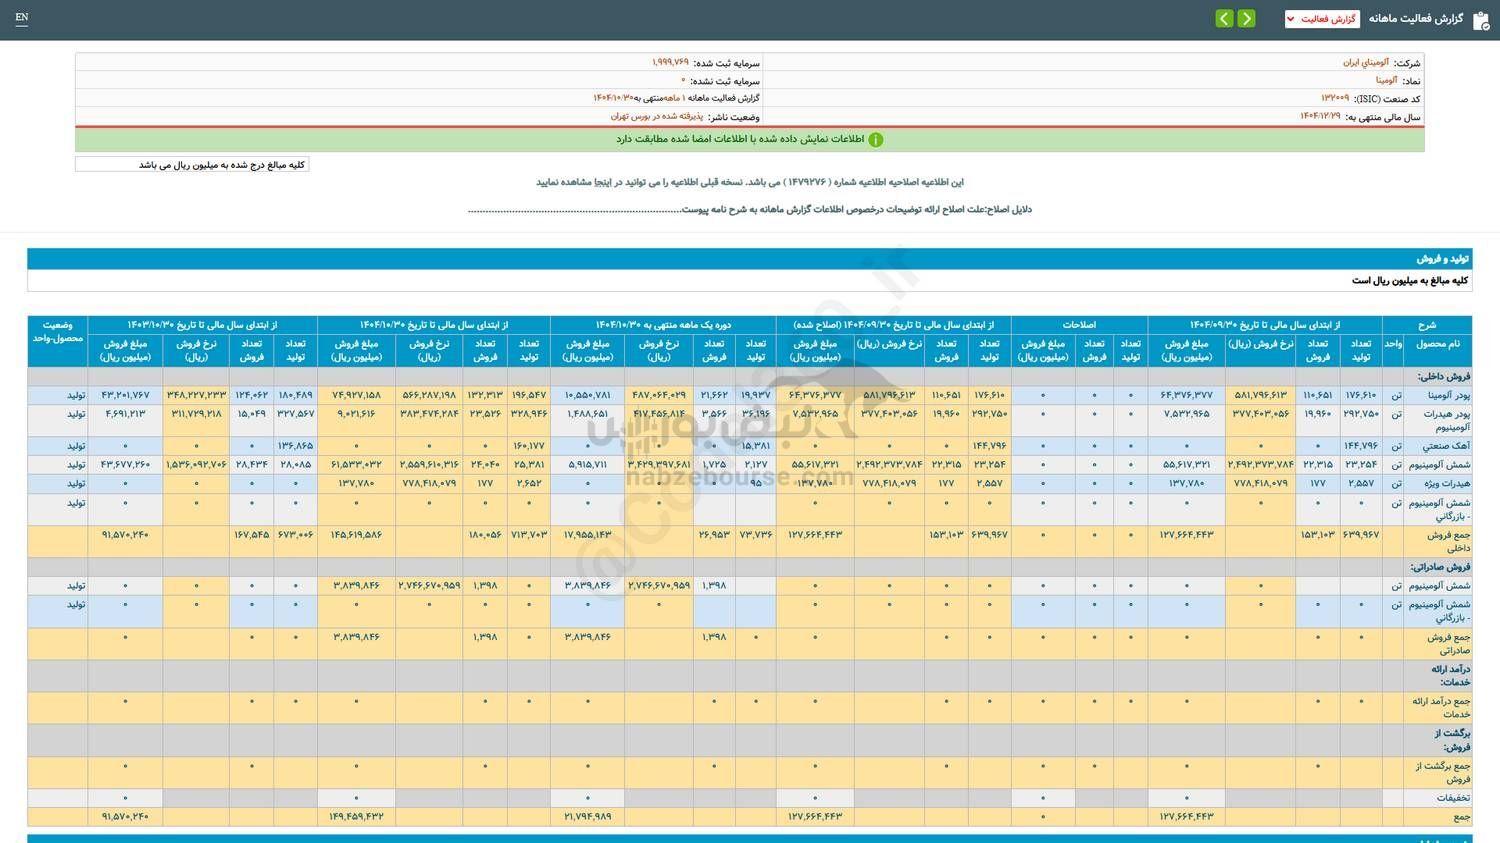Viewport: 1500px width, 843px height.
Task: Click the پودر آلومینا product row
Action: point(1420,395)
